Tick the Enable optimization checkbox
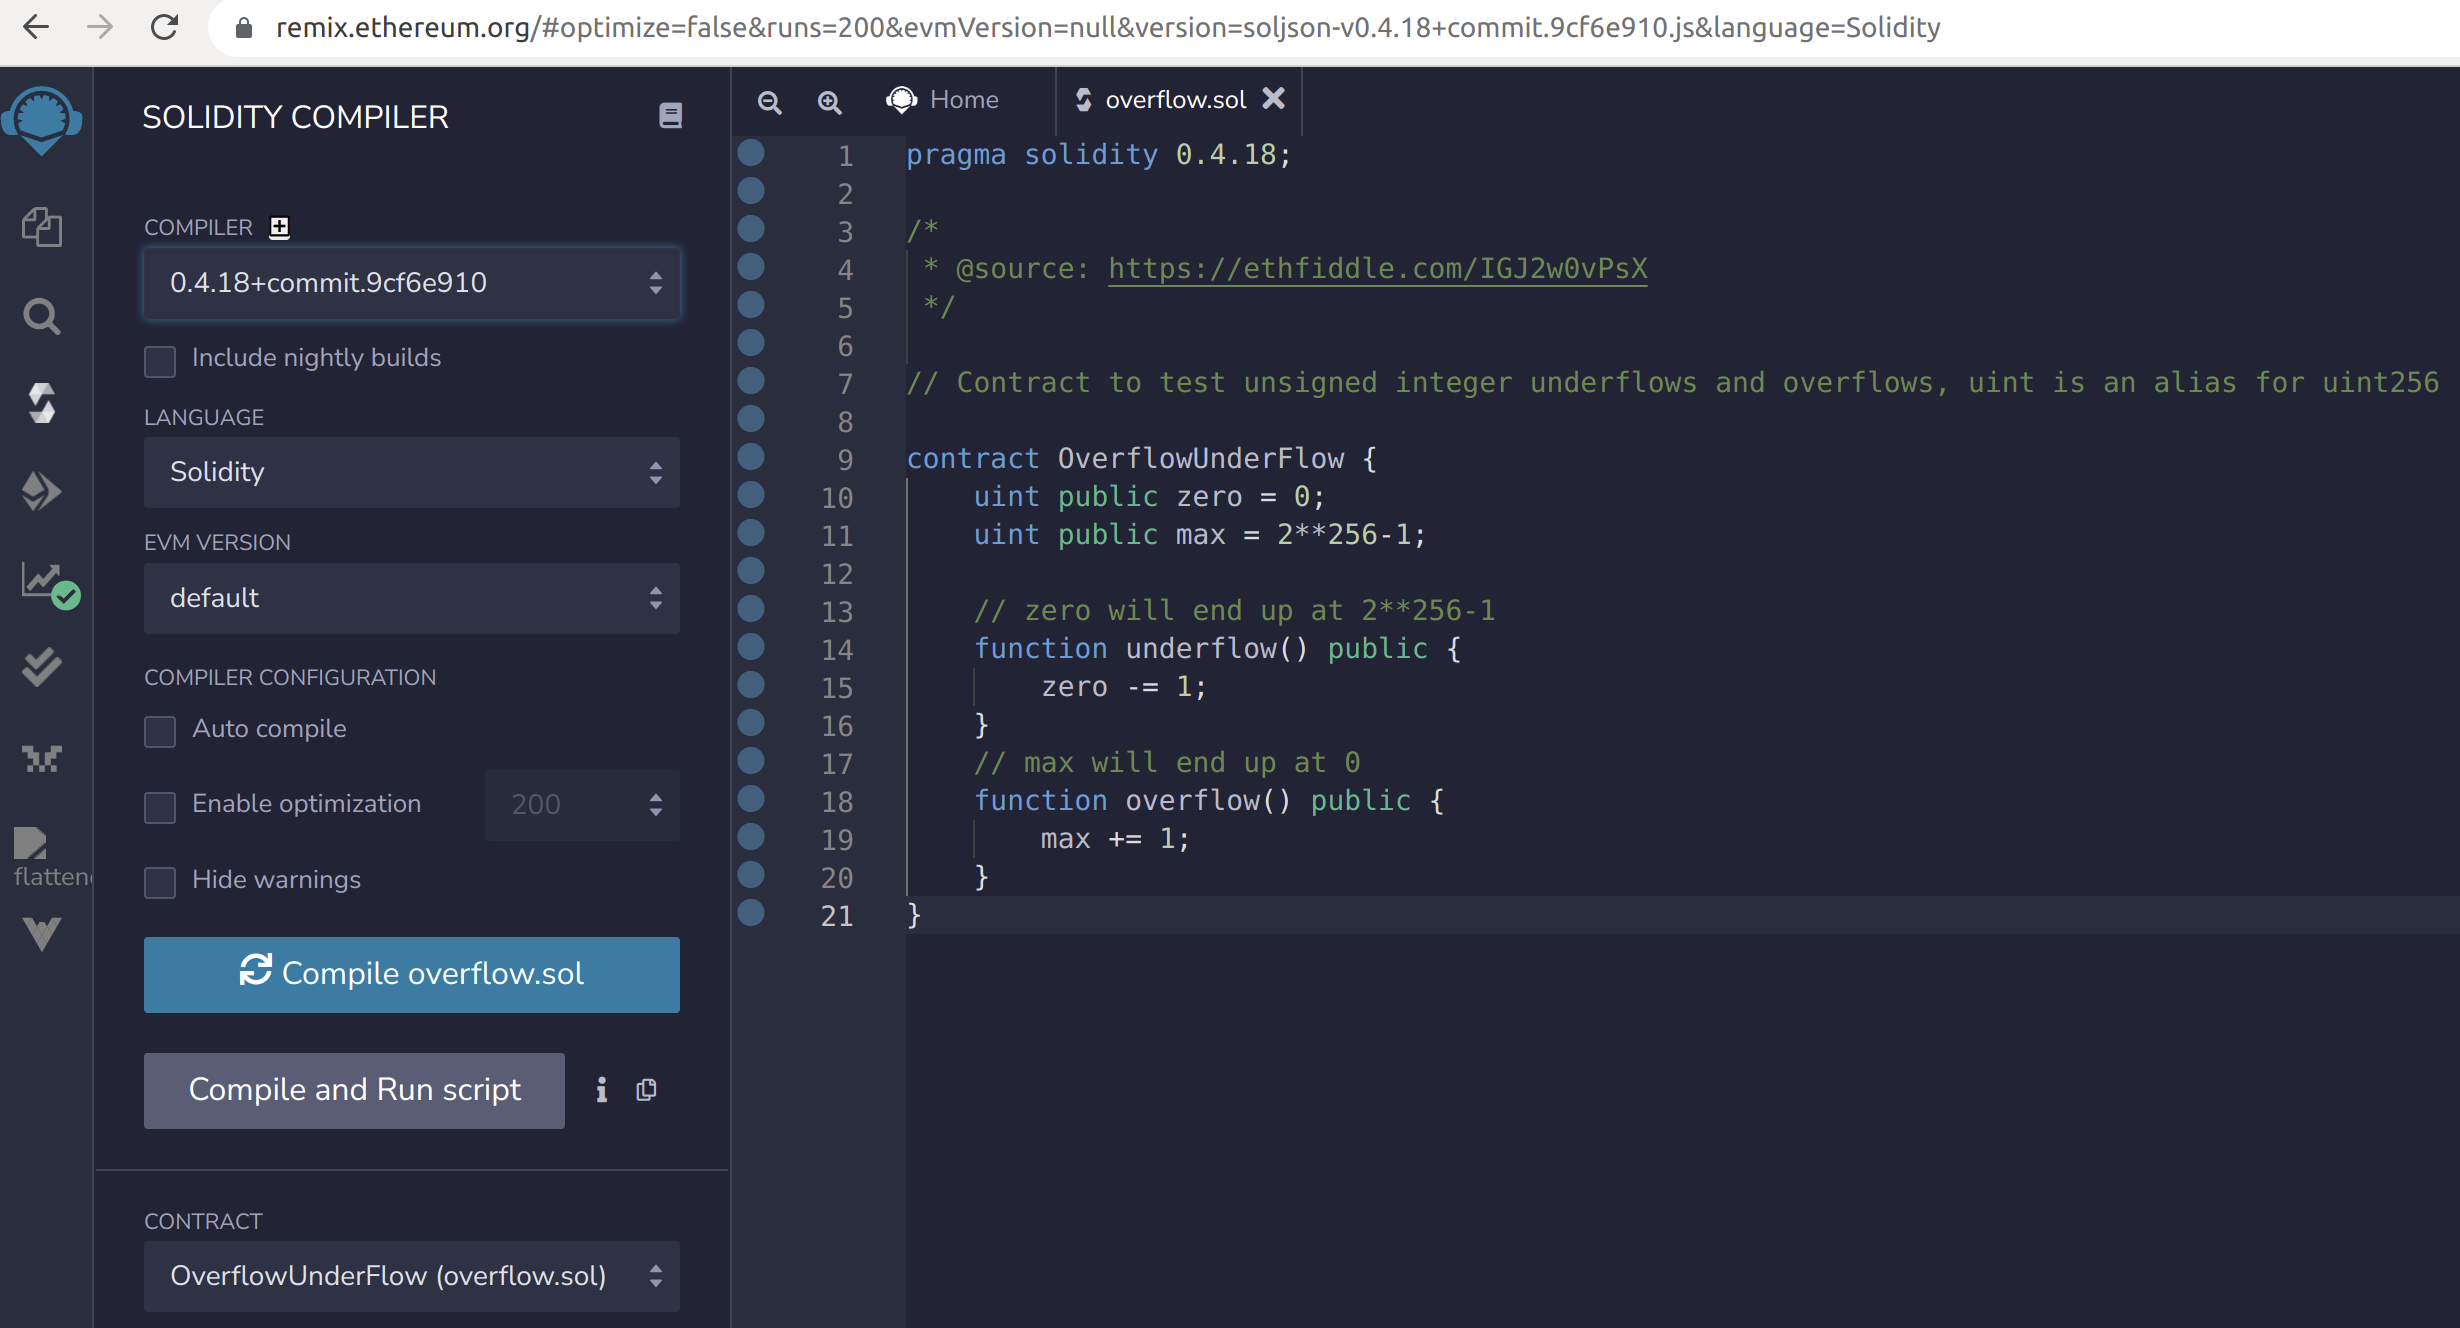The image size is (2460, 1328). tap(160, 807)
